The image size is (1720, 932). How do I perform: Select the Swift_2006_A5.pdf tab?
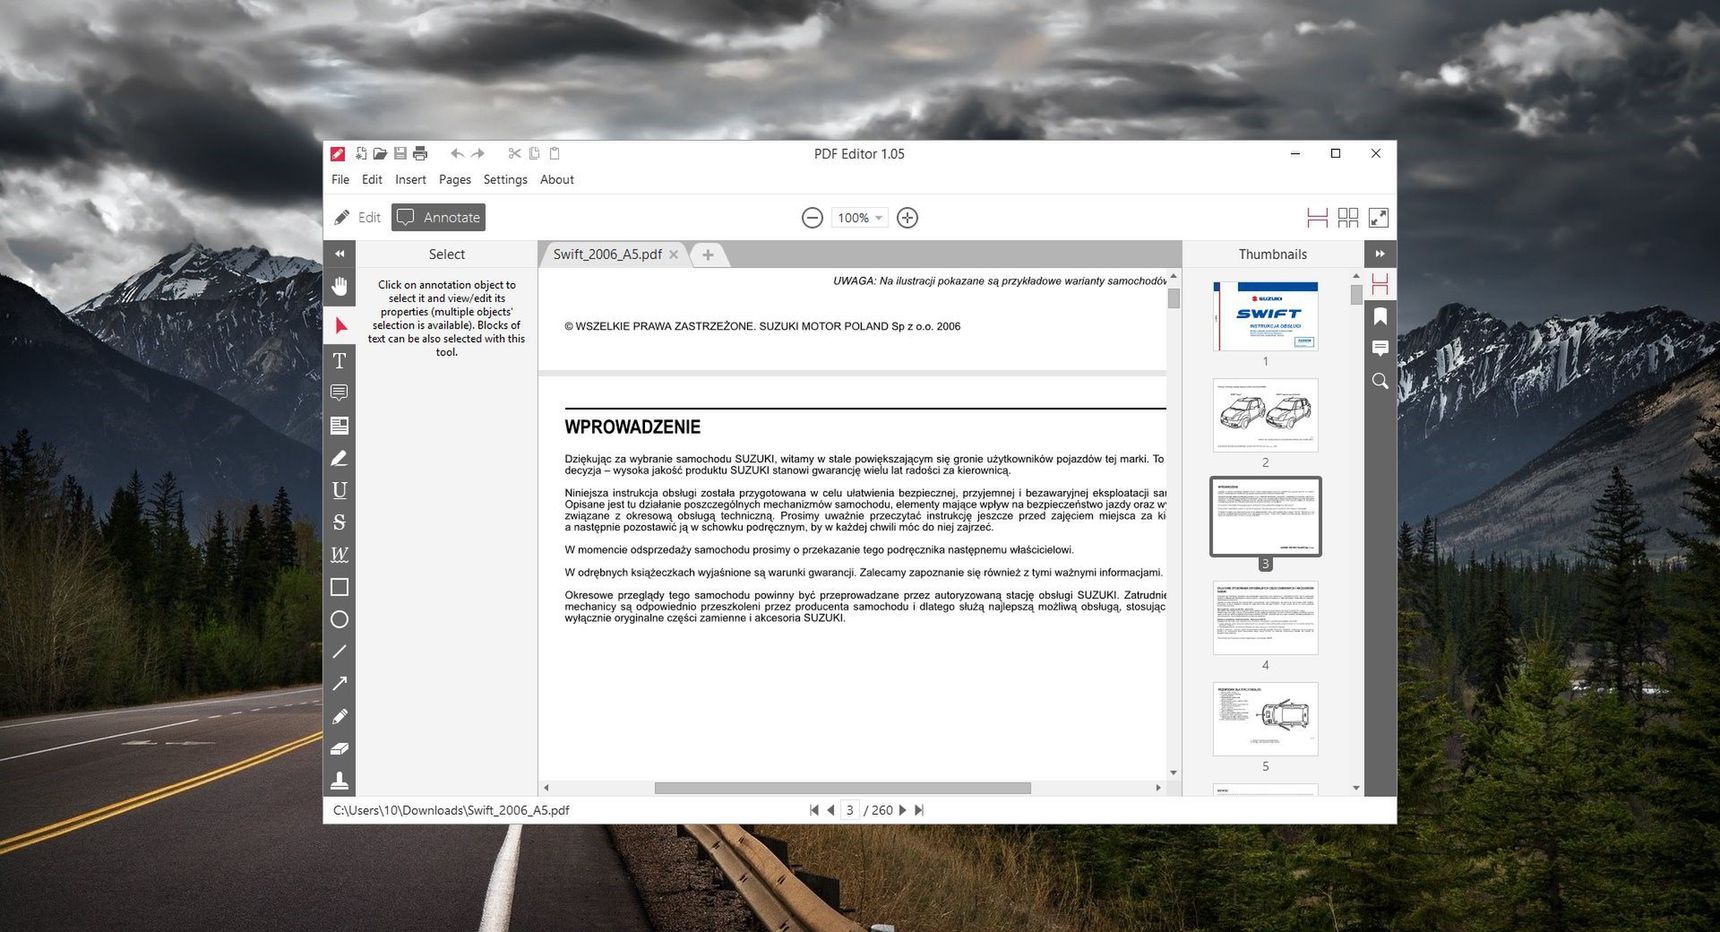607,255
